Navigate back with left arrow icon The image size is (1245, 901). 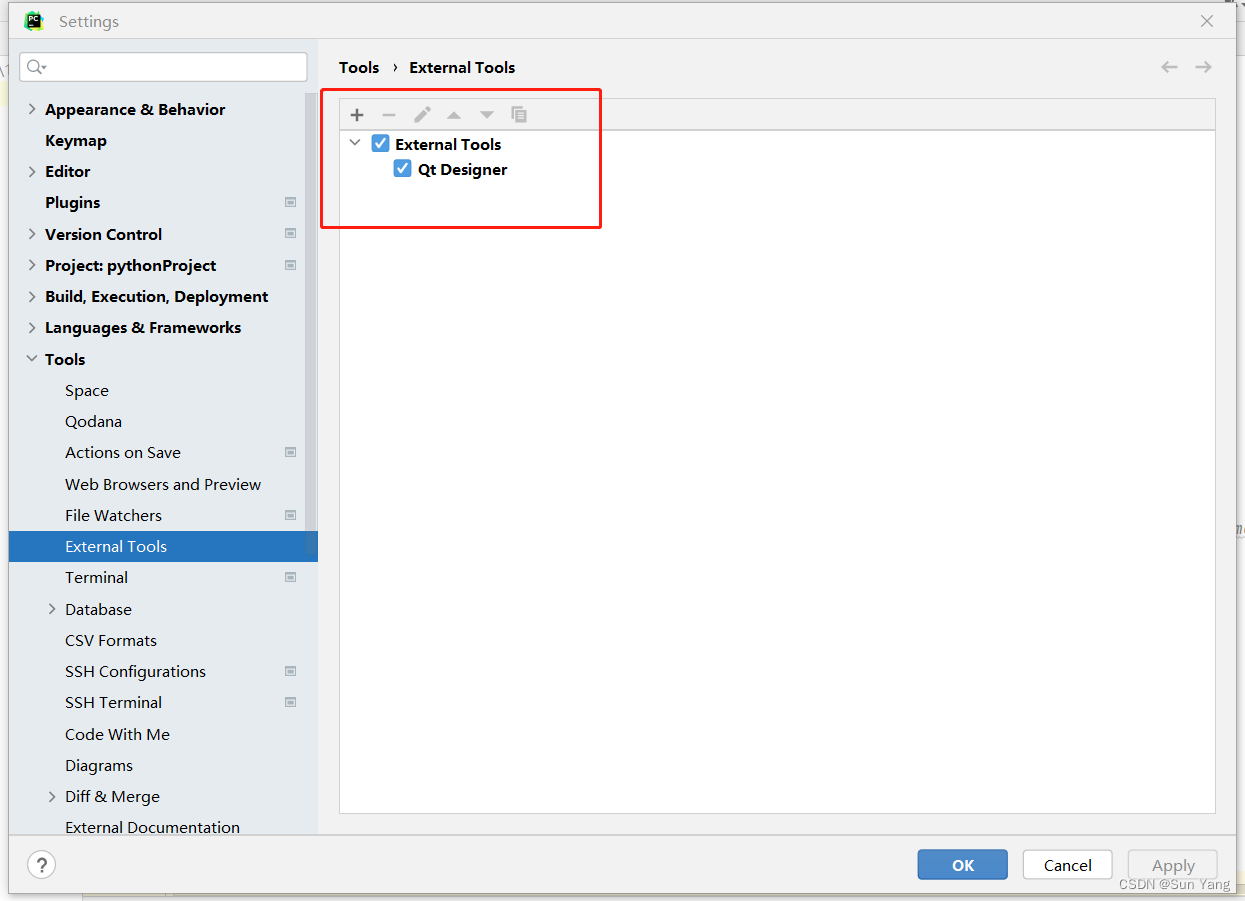1169,67
